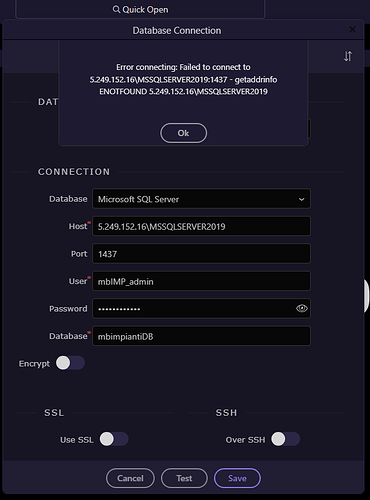This screenshot has width=370, height=500.
Task: Click the Microsoft SQL Server dropdown chevron
Action: [301, 199]
